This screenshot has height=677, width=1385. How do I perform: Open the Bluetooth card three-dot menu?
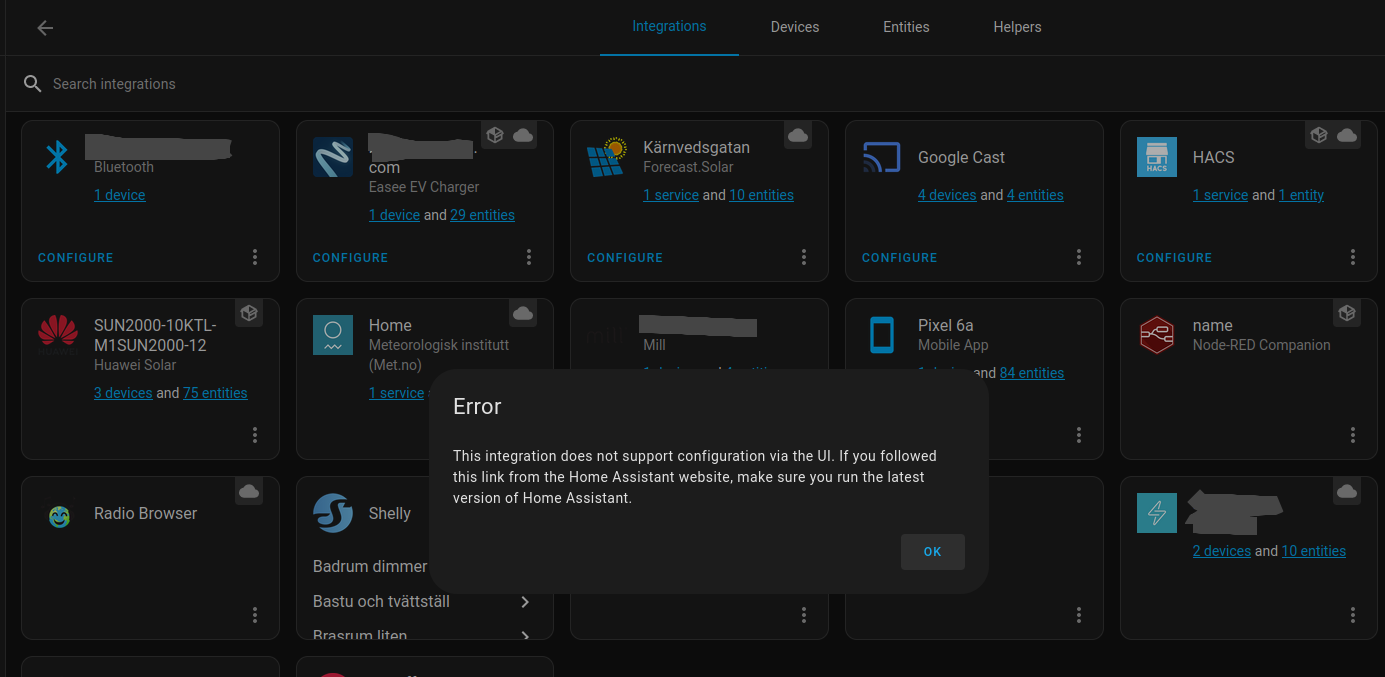[255, 257]
